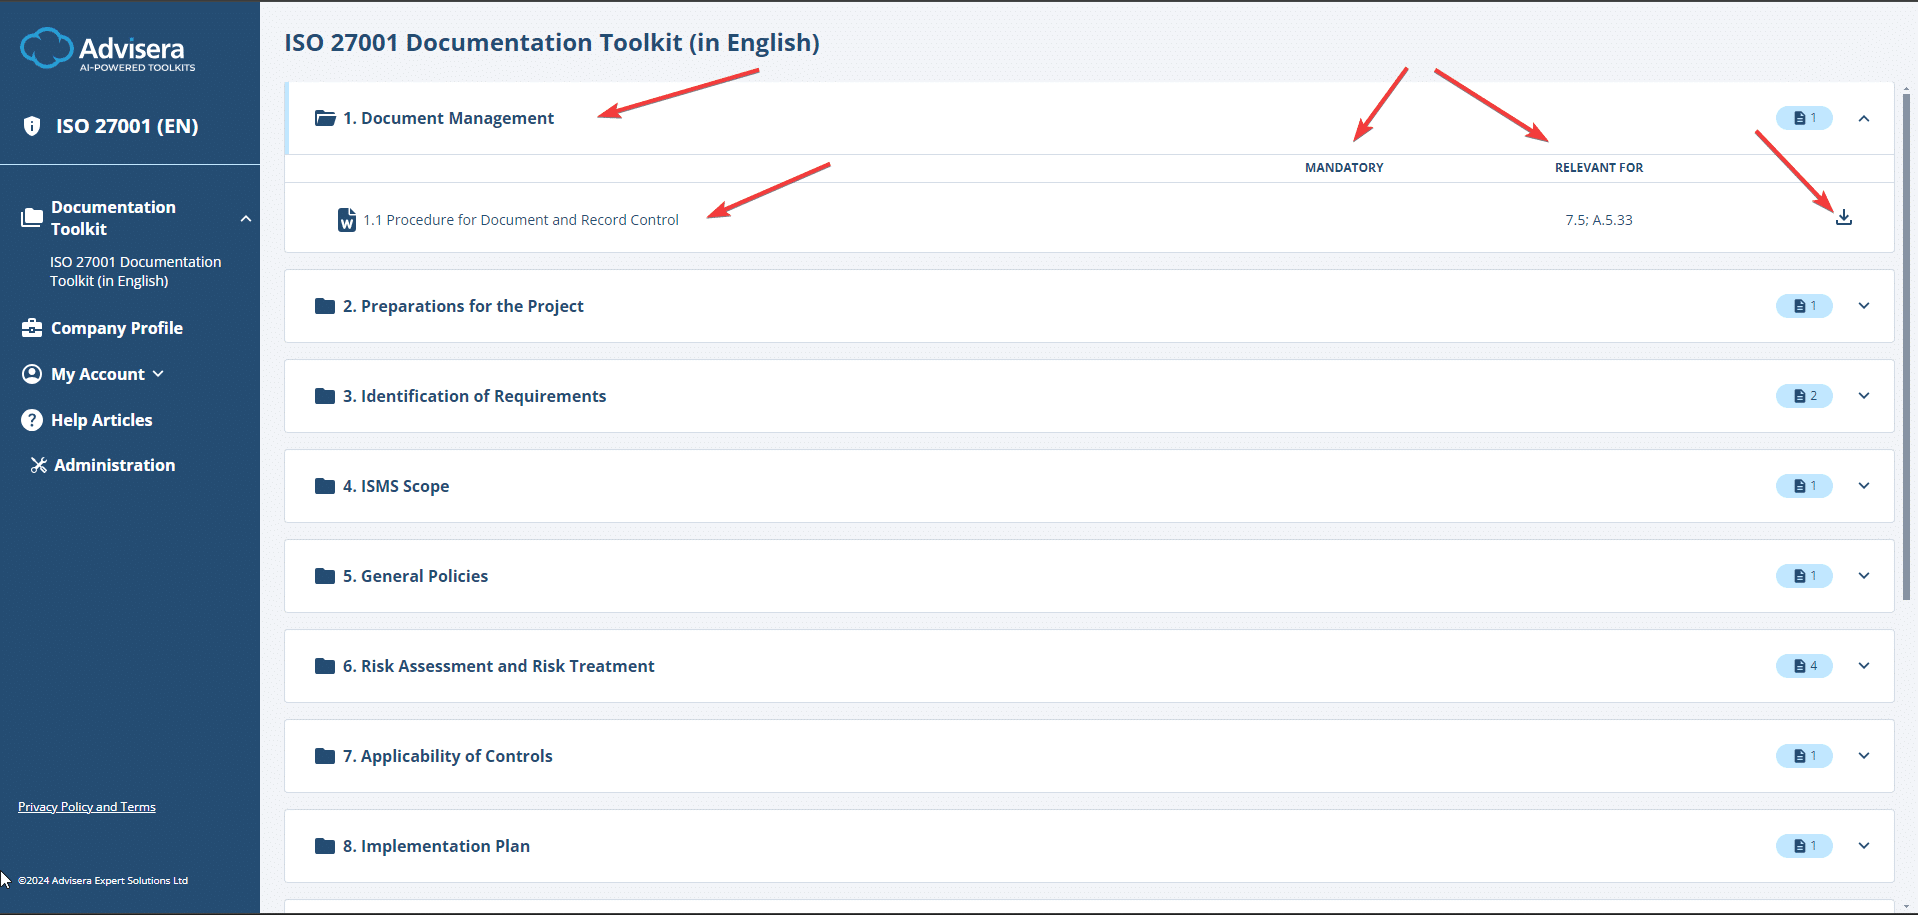Select ISO 27001 Documentation Toolkit (in English) link
Viewport: 1918px width, 915px height.
tap(135, 271)
